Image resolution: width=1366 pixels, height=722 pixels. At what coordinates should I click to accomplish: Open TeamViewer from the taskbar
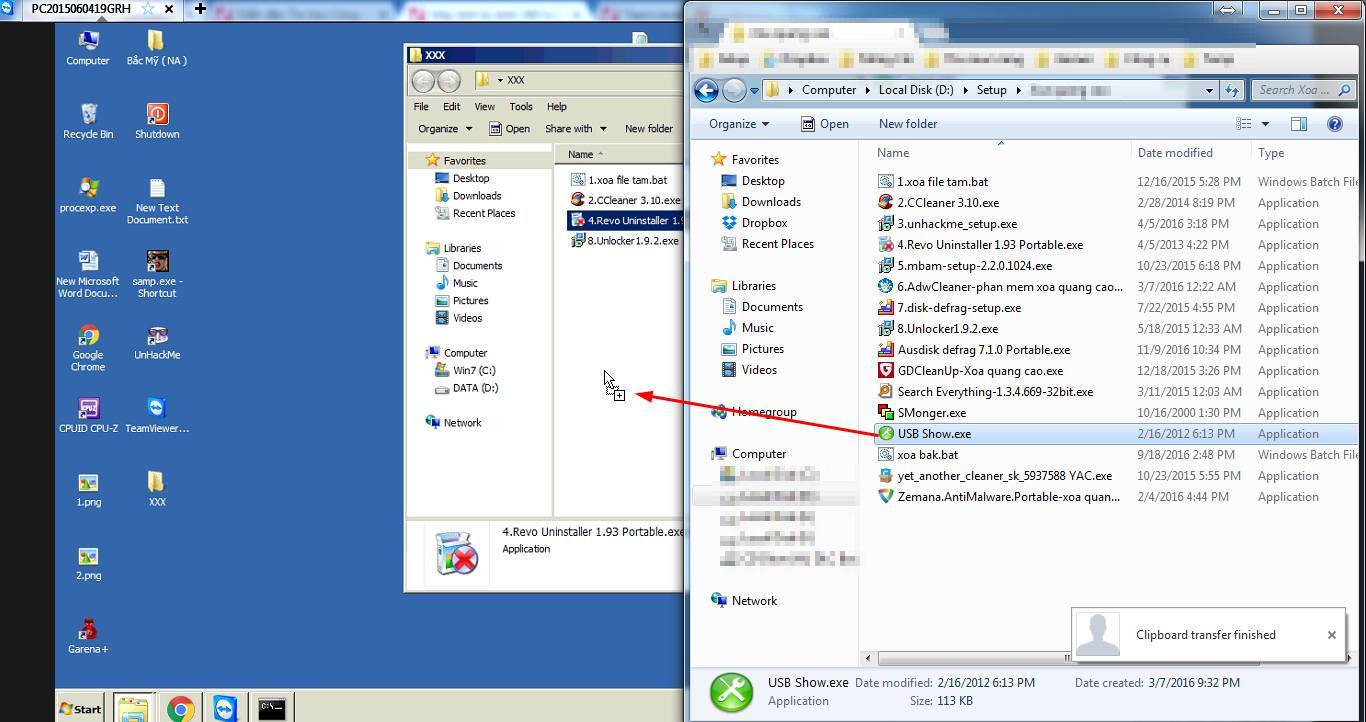tap(225, 709)
